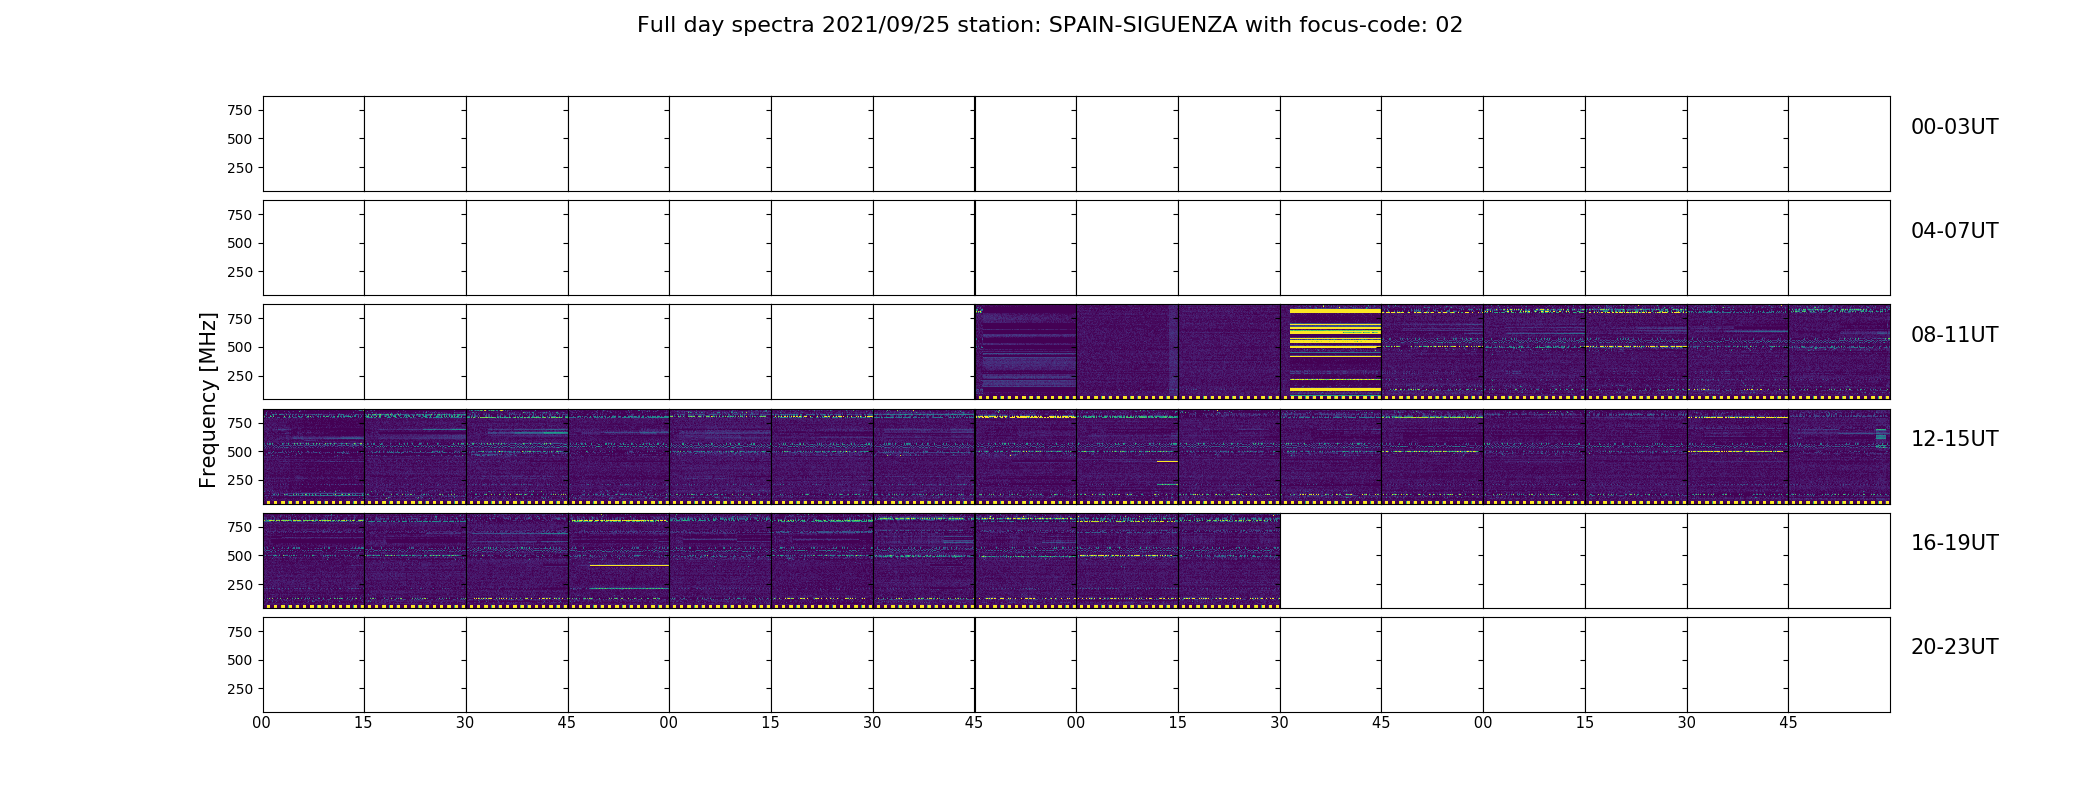Click the 250 tick of the 12-15UT row
The image size is (2100, 800).
pos(240,480)
